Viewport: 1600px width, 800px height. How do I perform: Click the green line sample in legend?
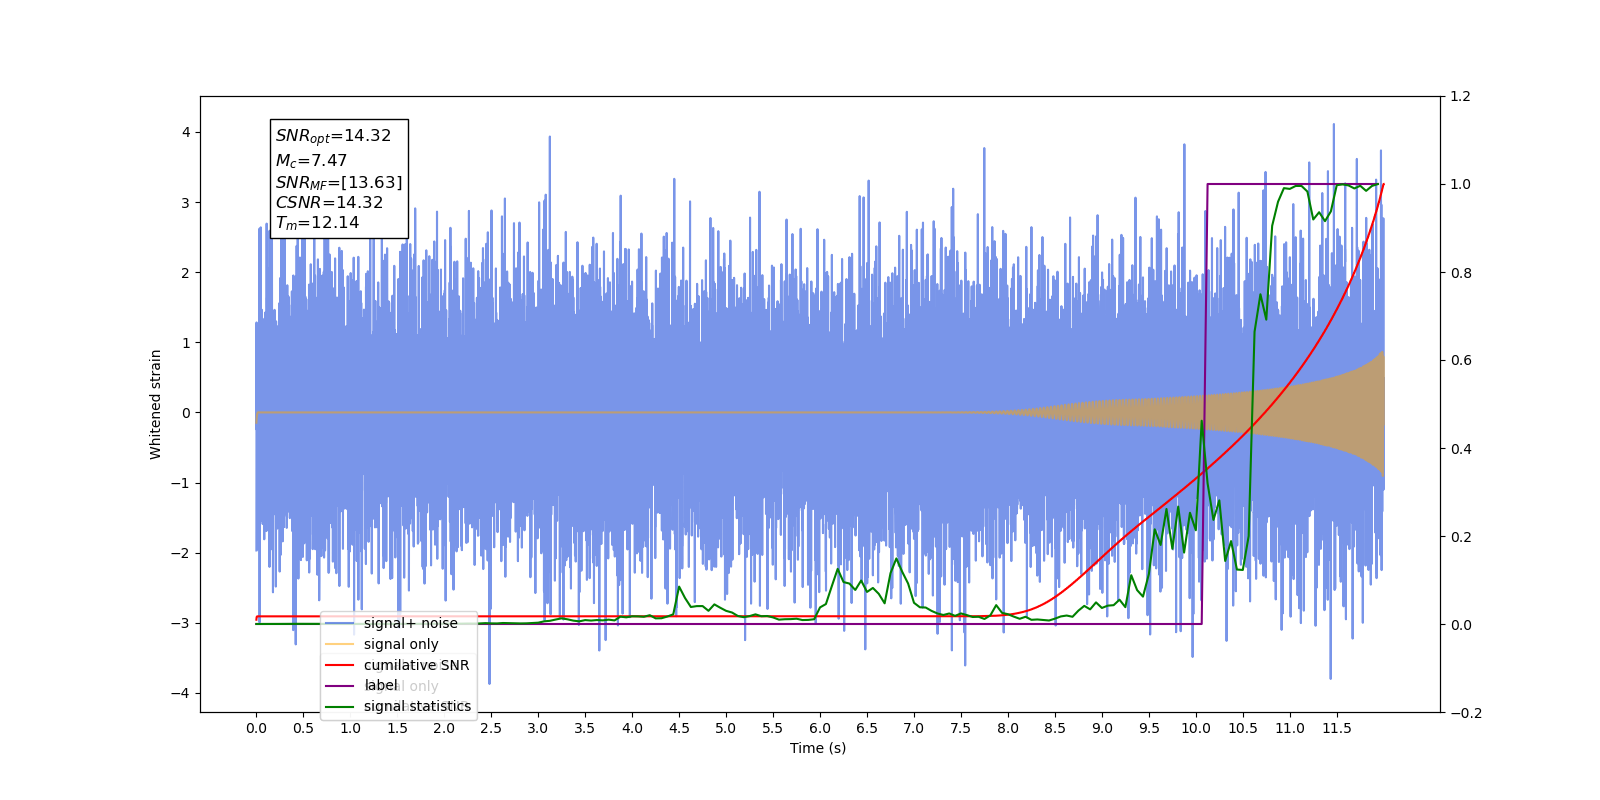click(340, 706)
